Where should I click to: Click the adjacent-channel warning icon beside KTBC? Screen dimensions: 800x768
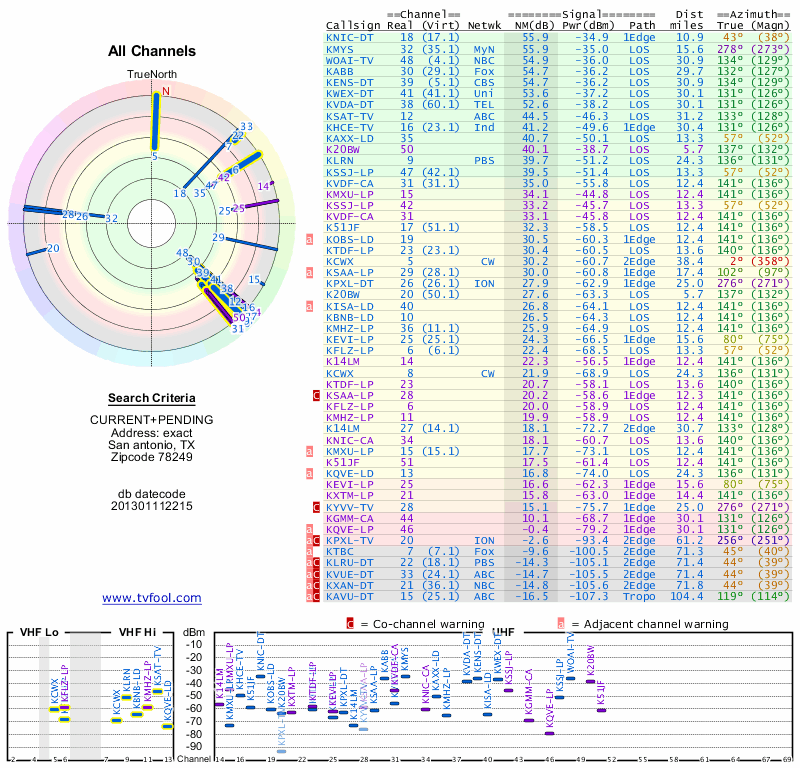coord(310,551)
